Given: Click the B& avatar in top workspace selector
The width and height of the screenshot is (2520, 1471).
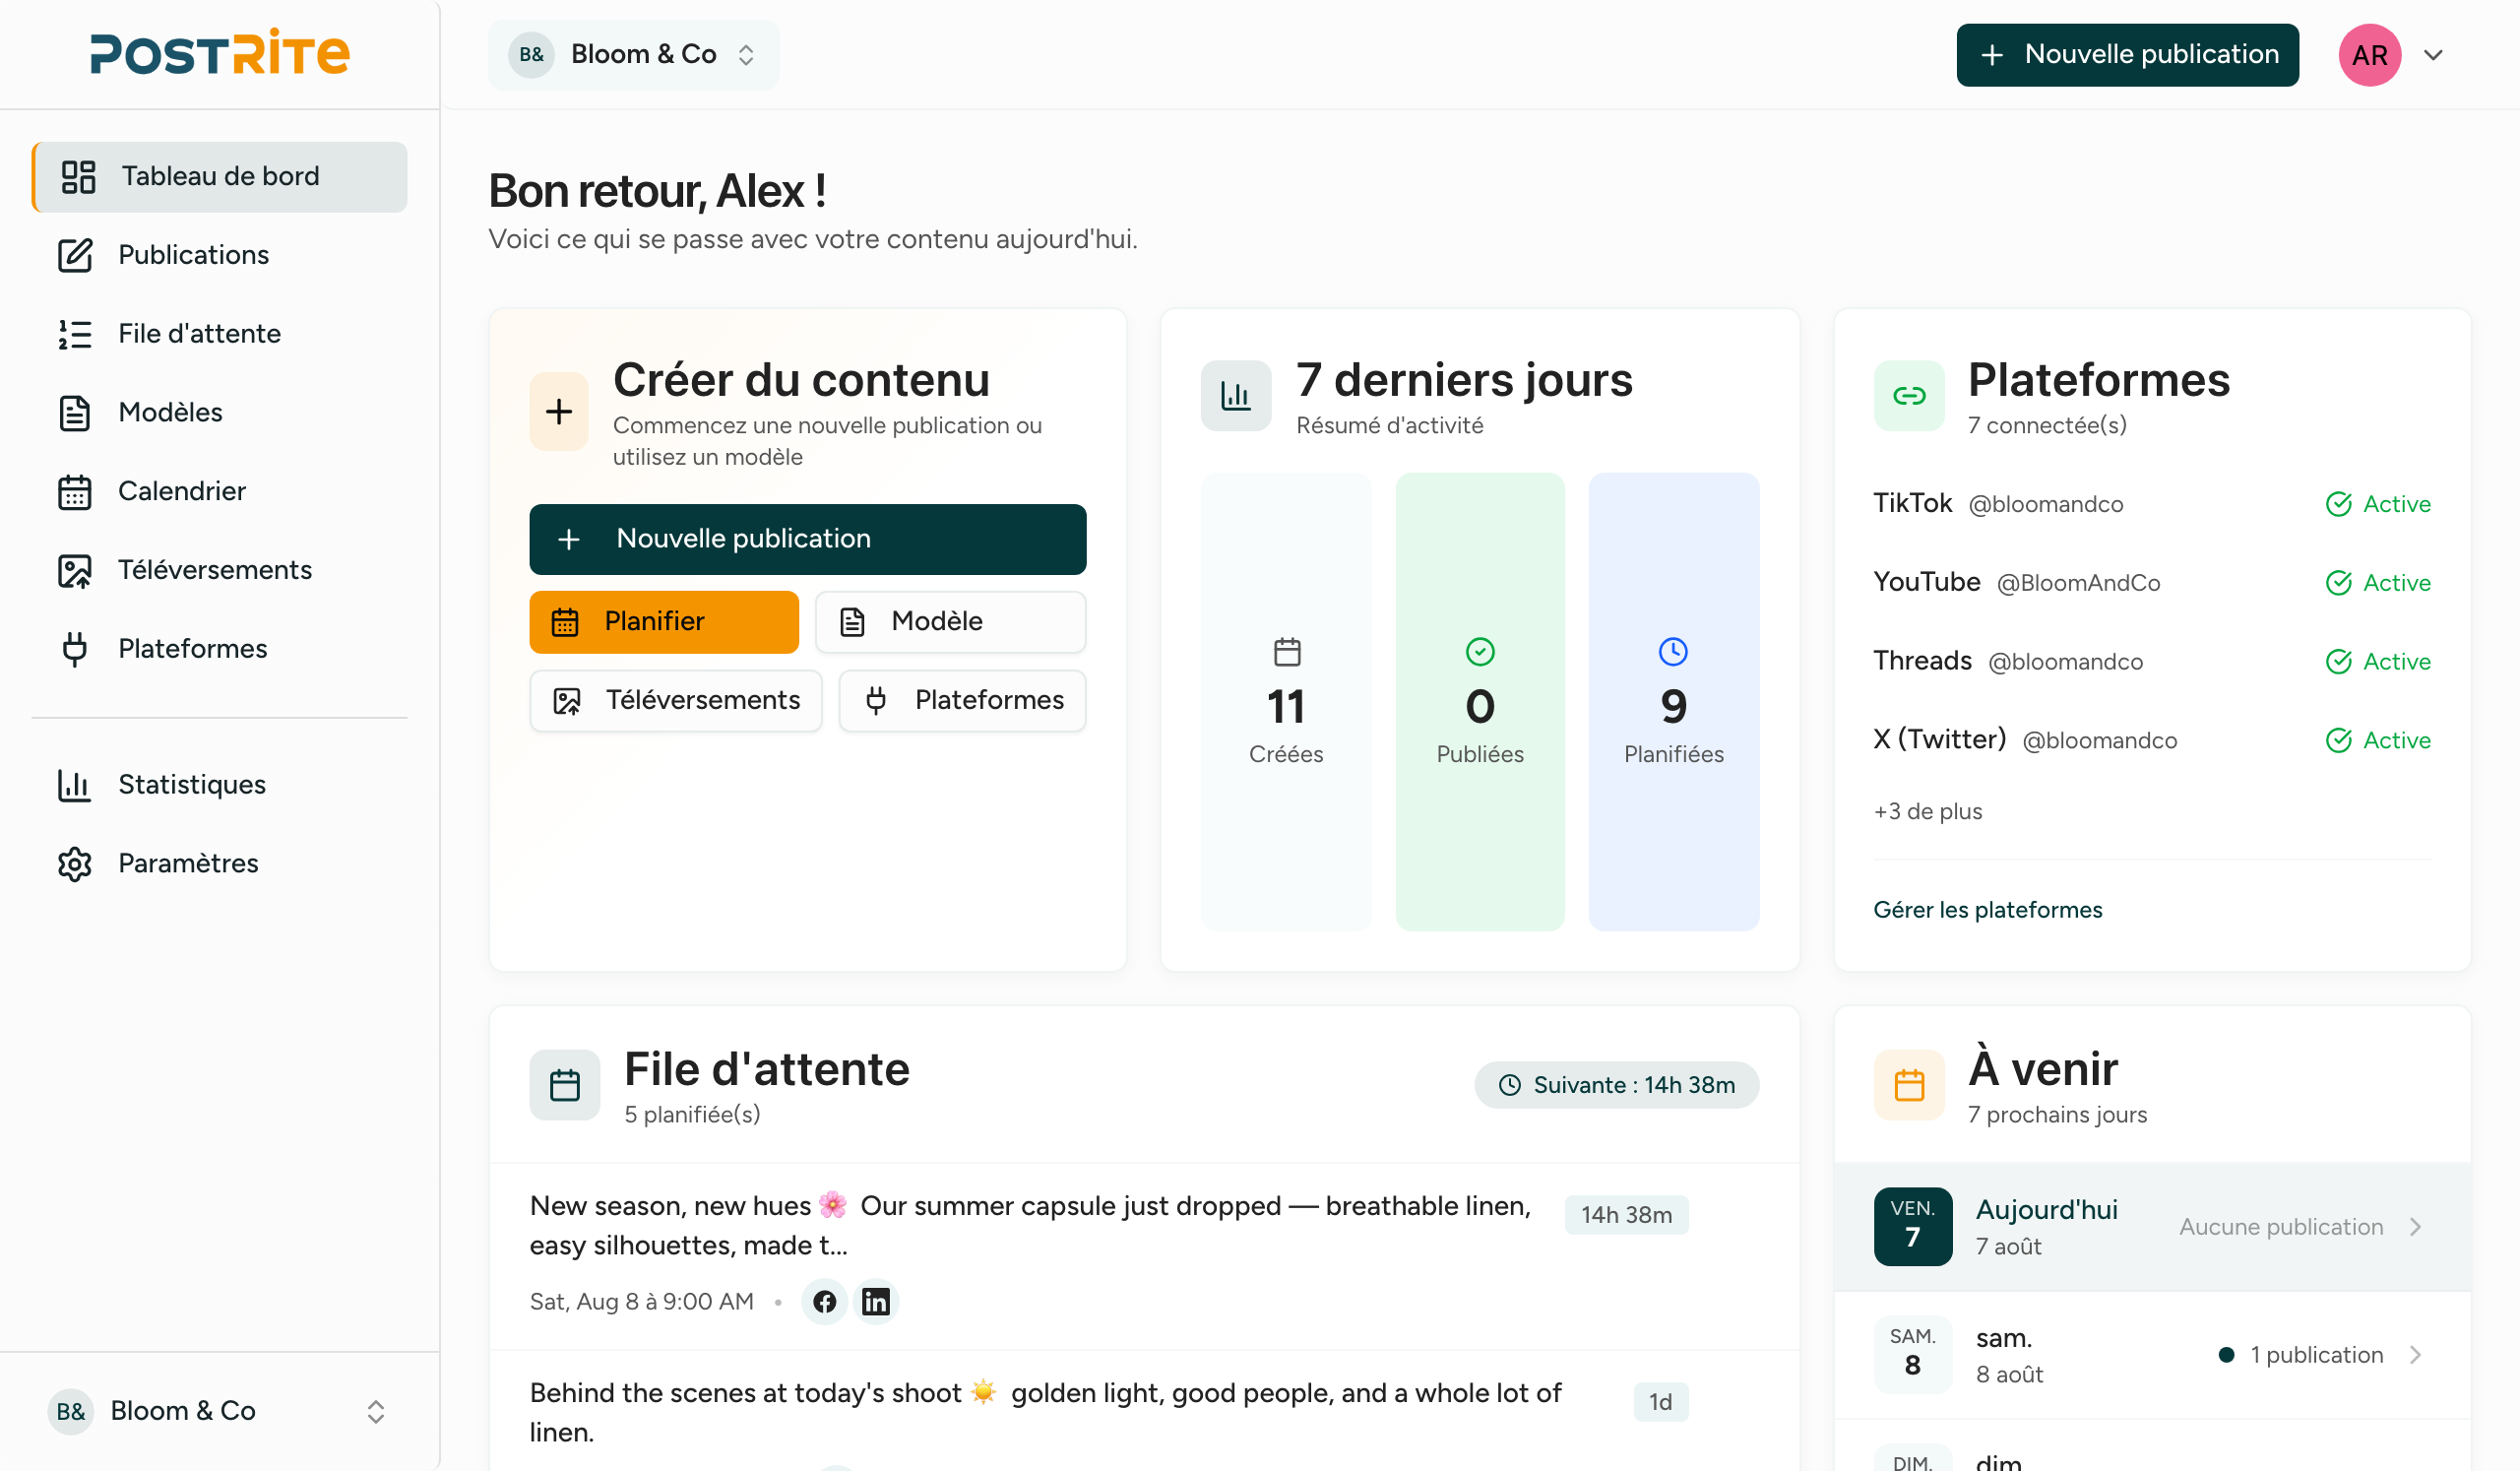Looking at the screenshot, I should coord(531,55).
